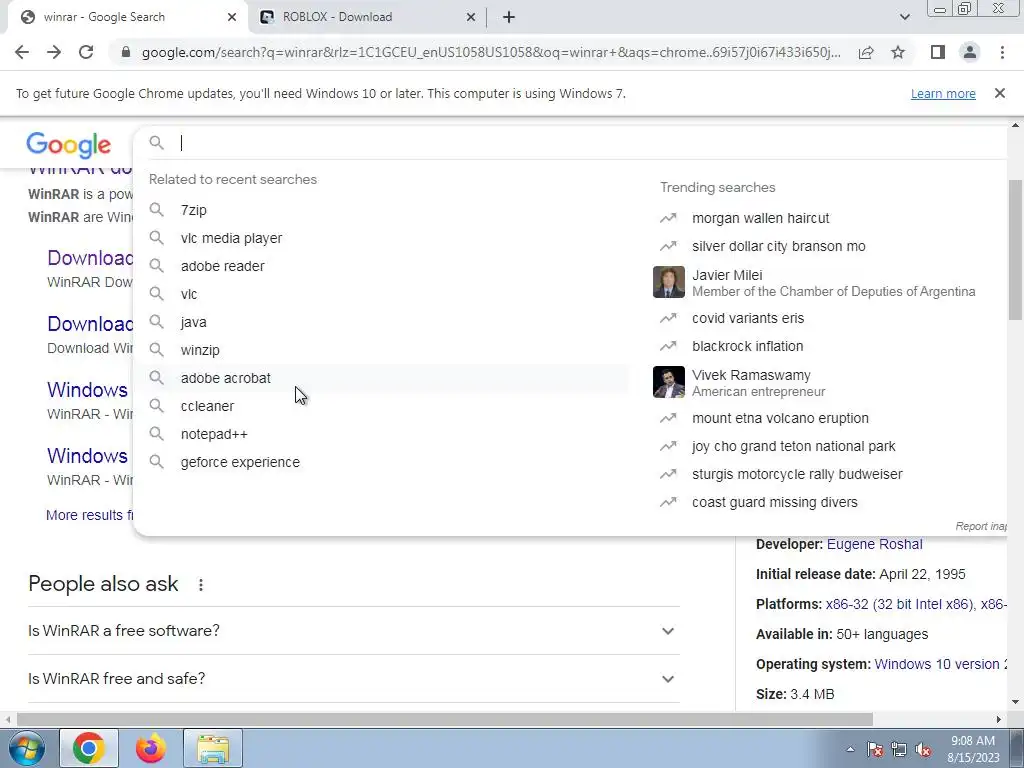Click the Javier Milei thumbnail photo

[x=669, y=282]
